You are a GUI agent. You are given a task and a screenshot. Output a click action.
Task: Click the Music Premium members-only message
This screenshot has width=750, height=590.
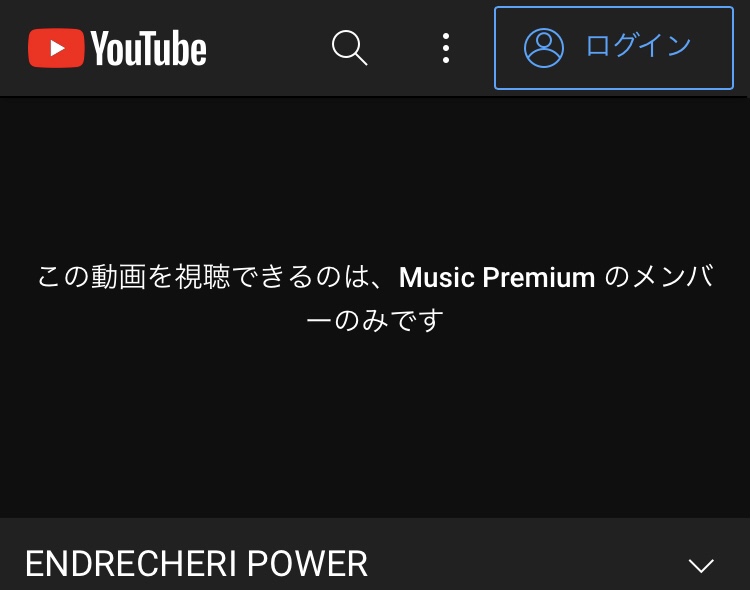click(375, 298)
